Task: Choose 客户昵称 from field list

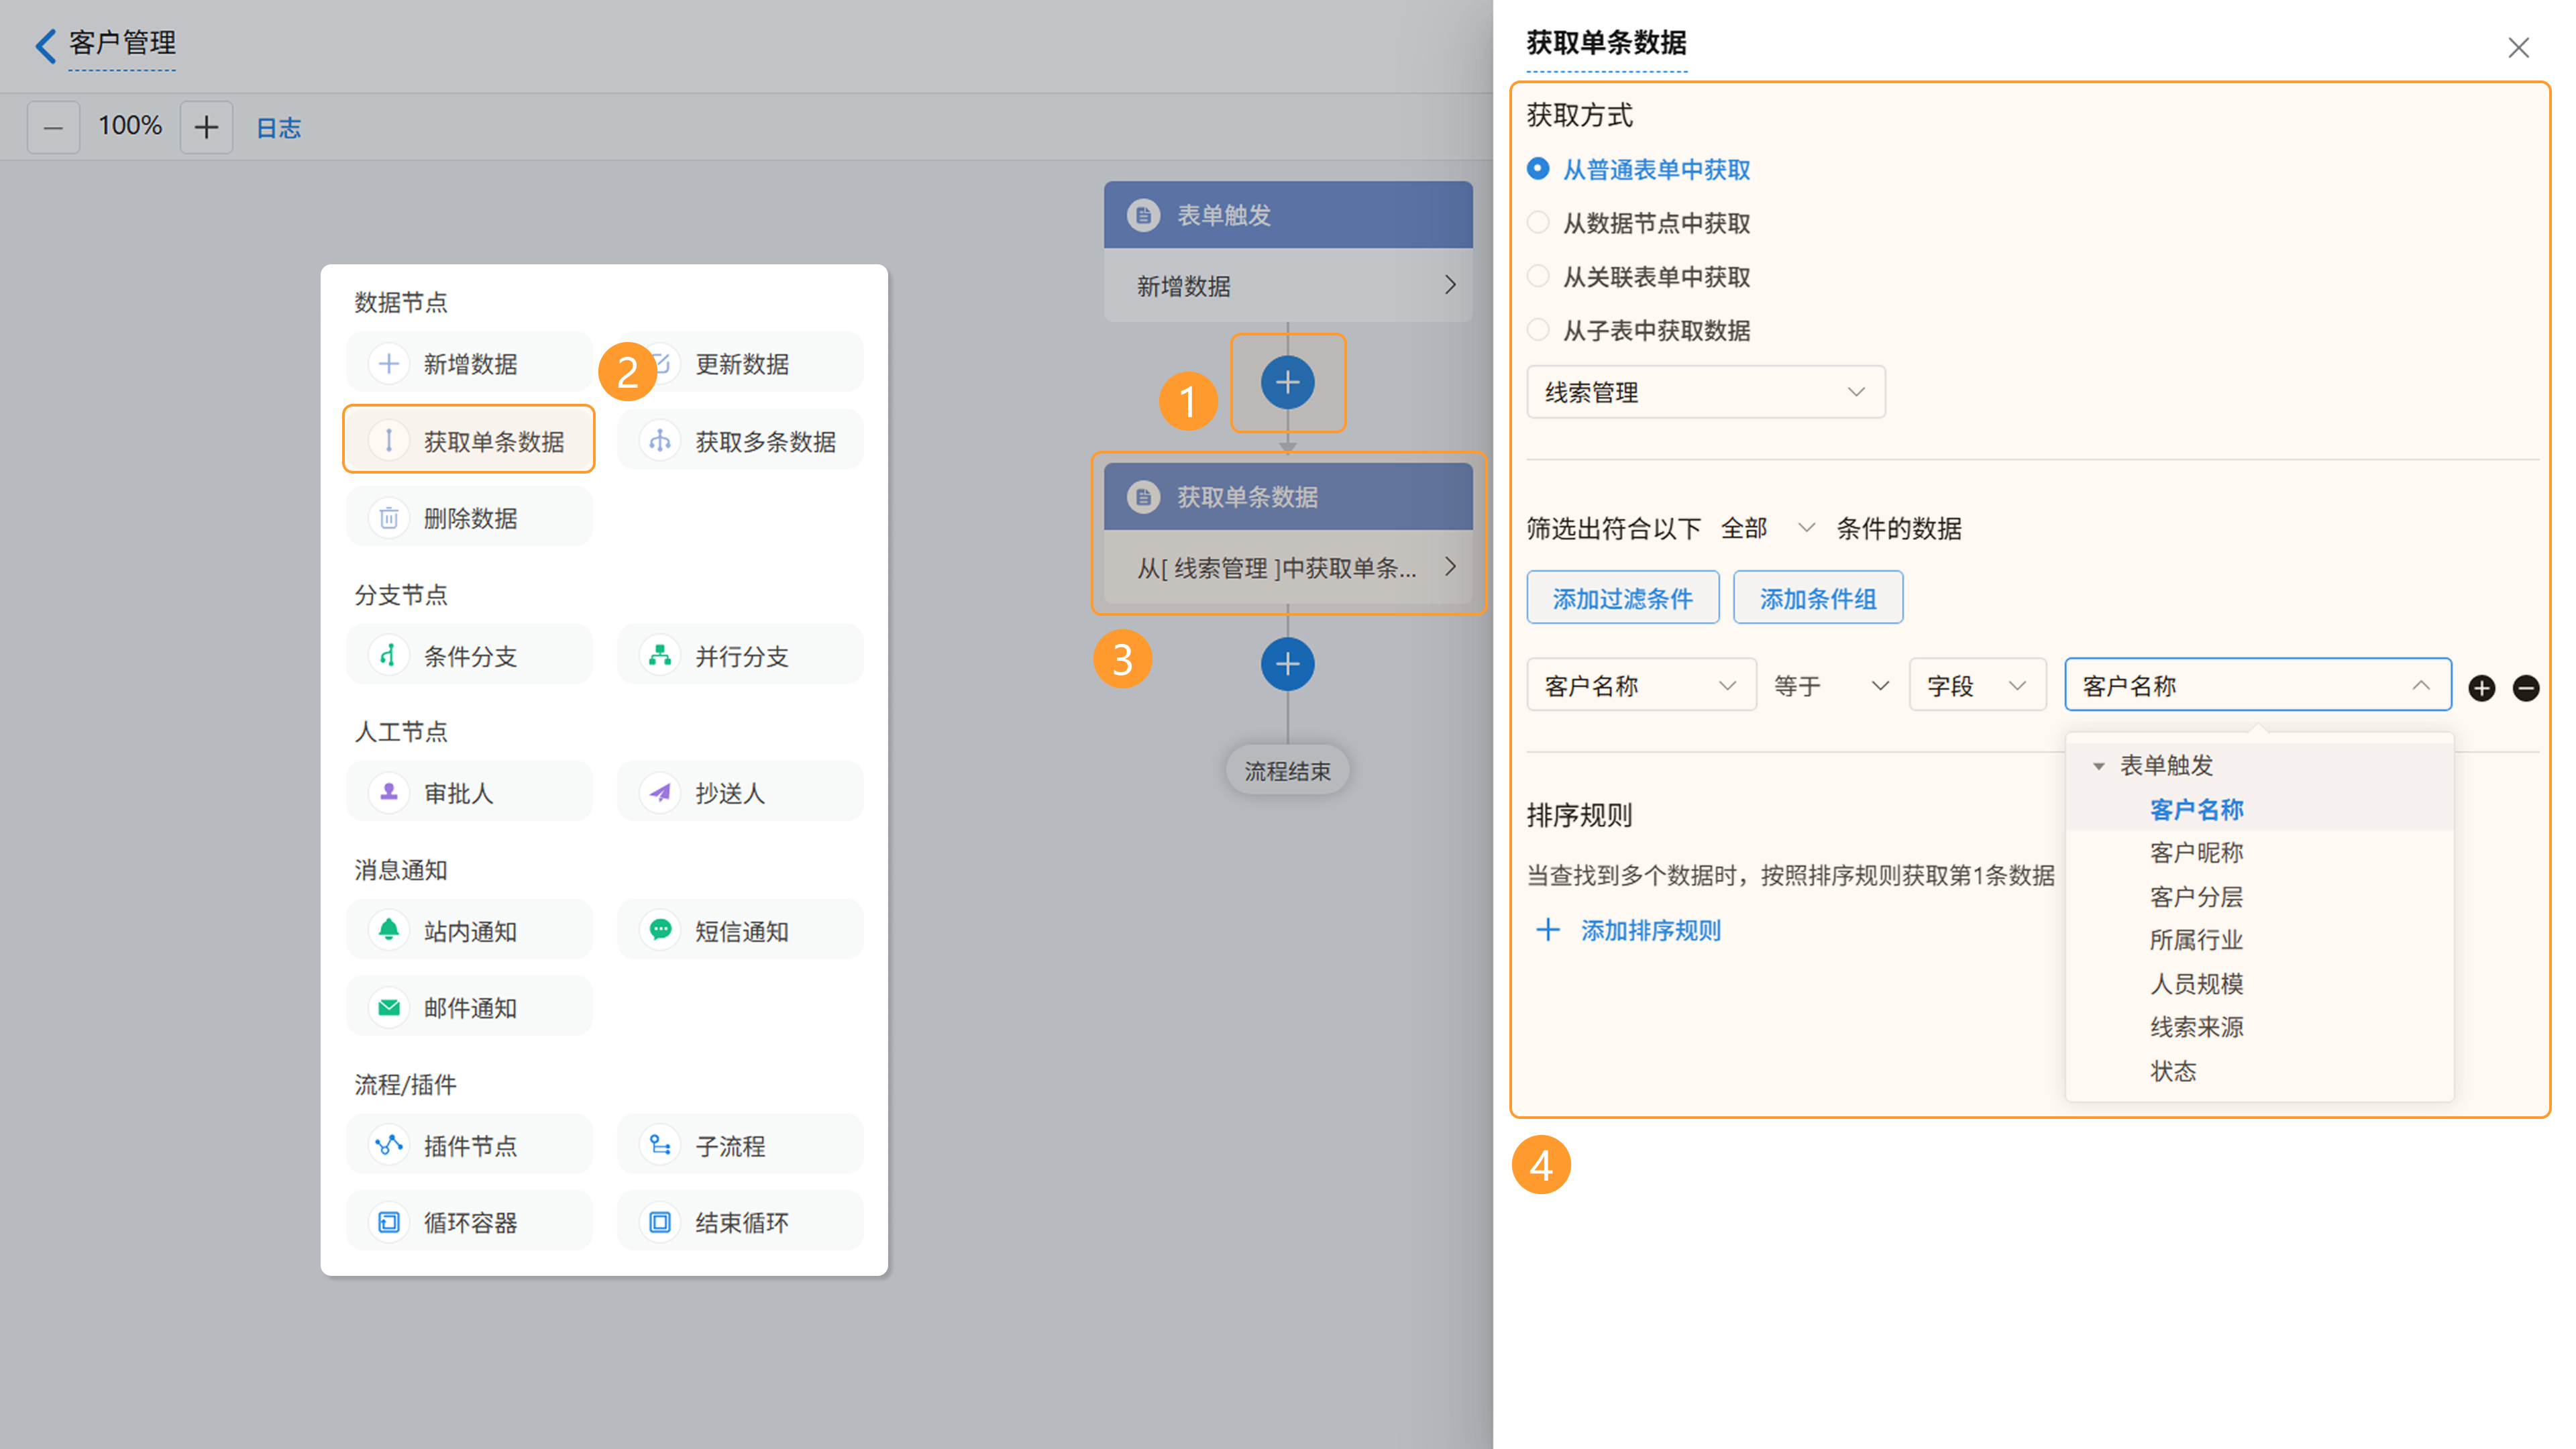Action: click(x=2196, y=853)
